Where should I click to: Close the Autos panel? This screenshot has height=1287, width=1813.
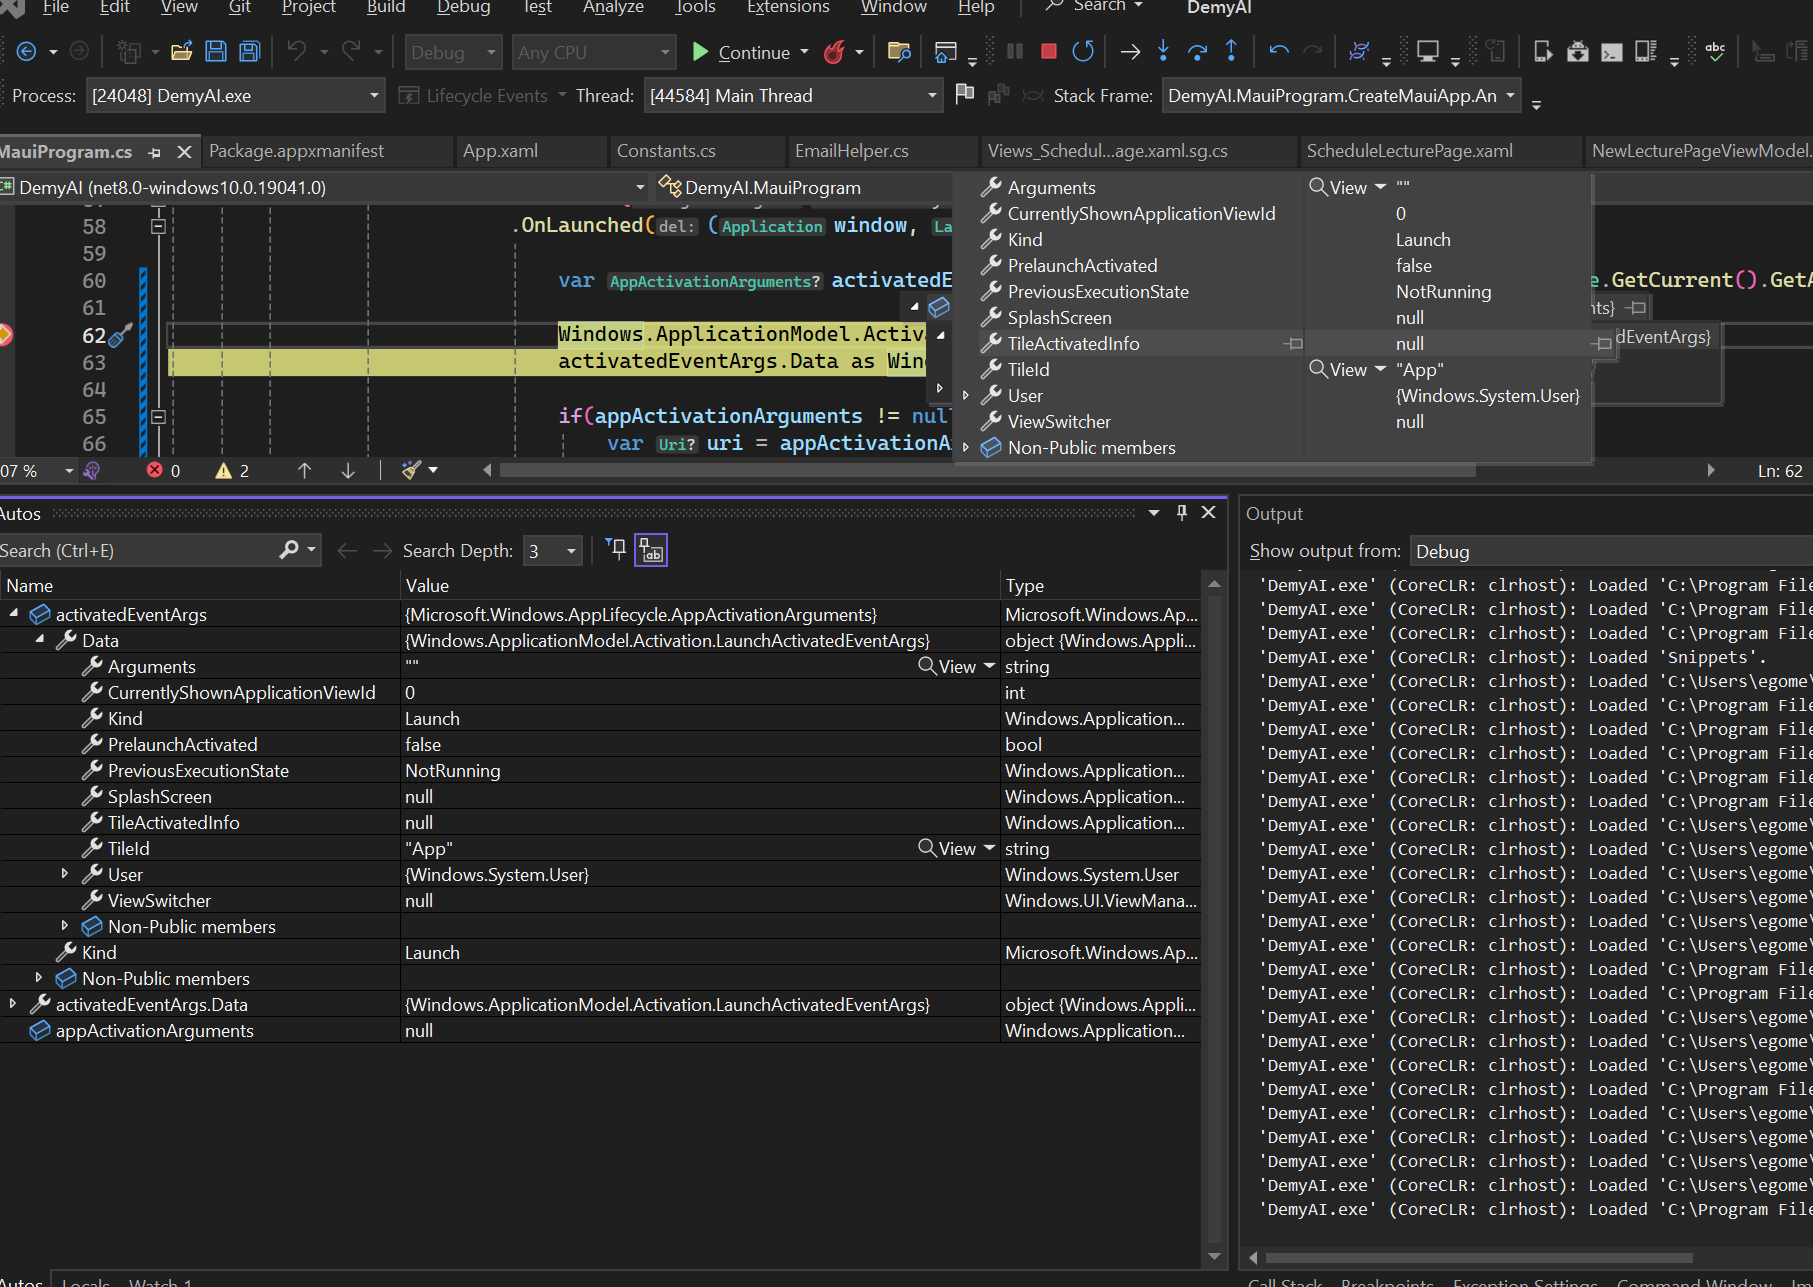pyautogui.click(x=1209, y=512)
